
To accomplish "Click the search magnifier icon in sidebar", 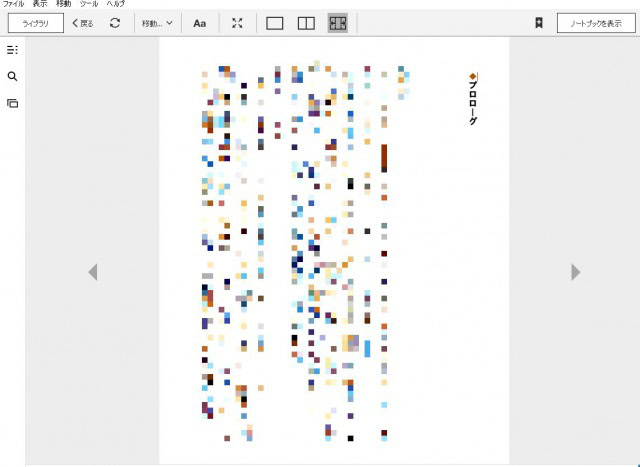I will 12,77.
